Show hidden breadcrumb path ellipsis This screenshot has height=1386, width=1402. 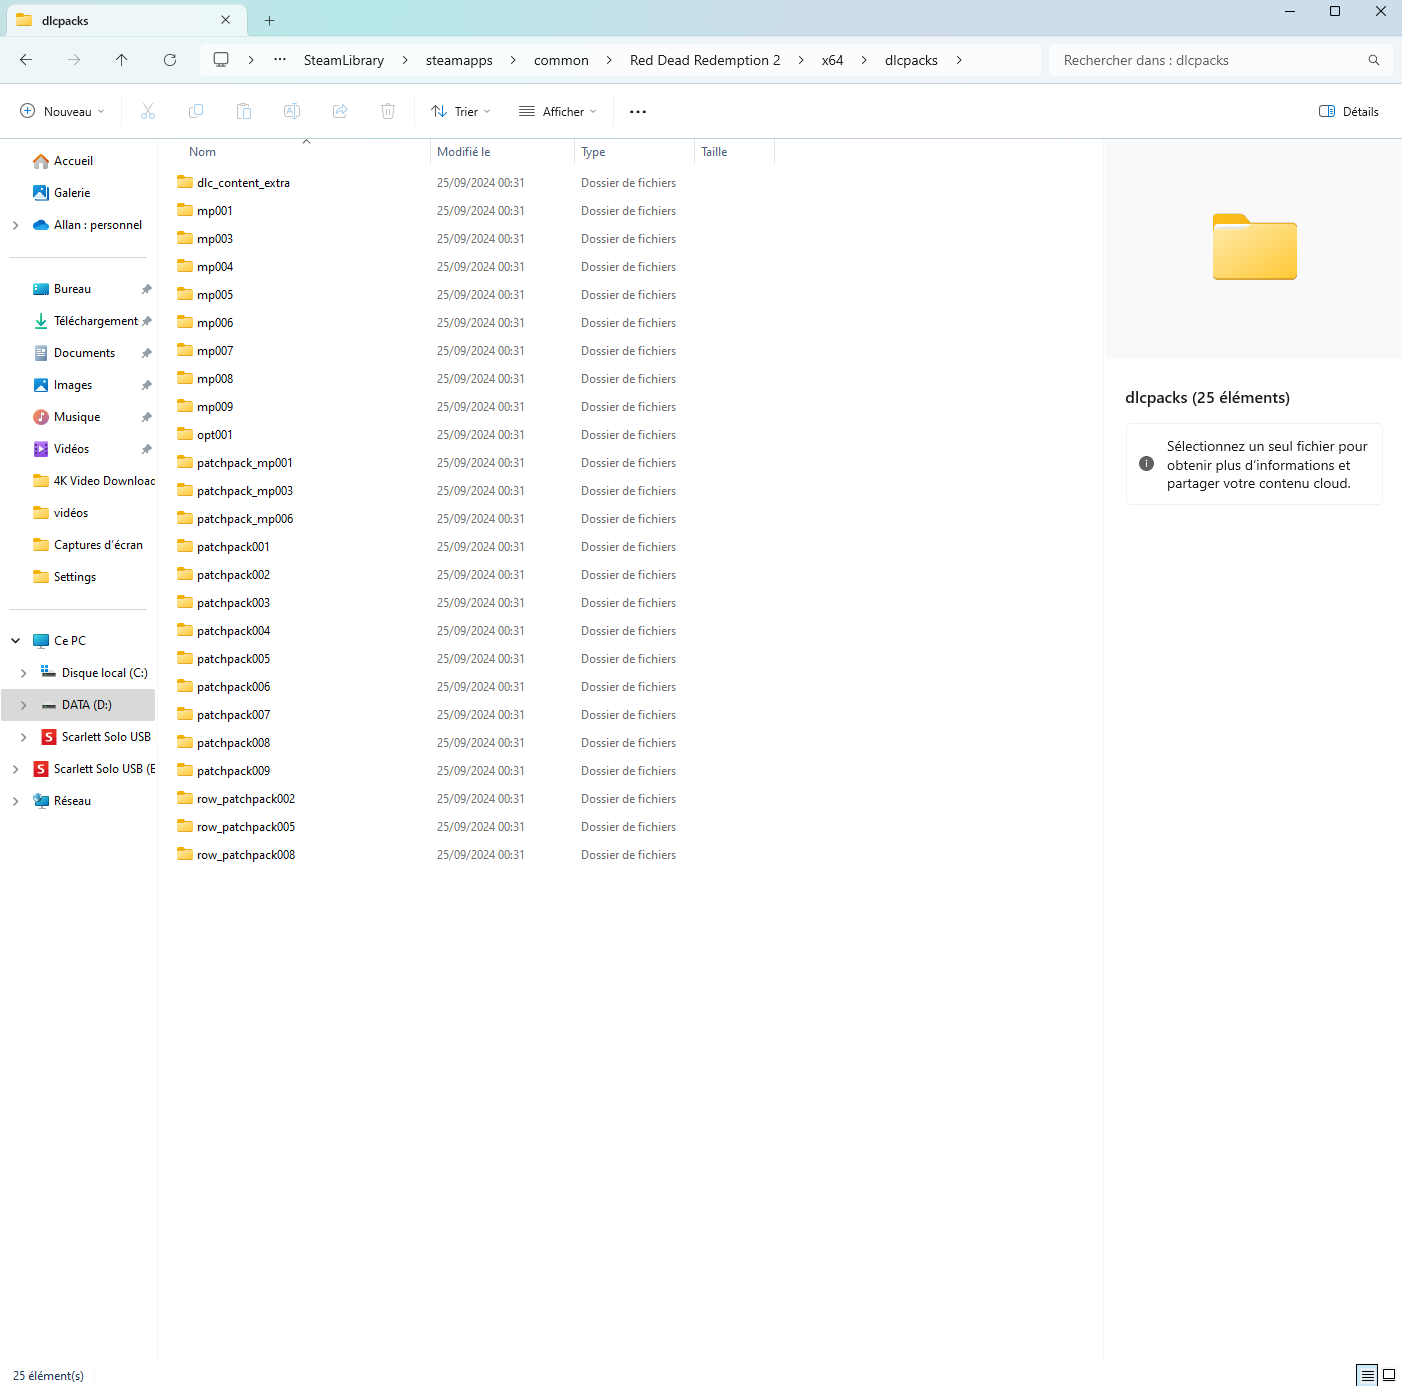point(280,59)
